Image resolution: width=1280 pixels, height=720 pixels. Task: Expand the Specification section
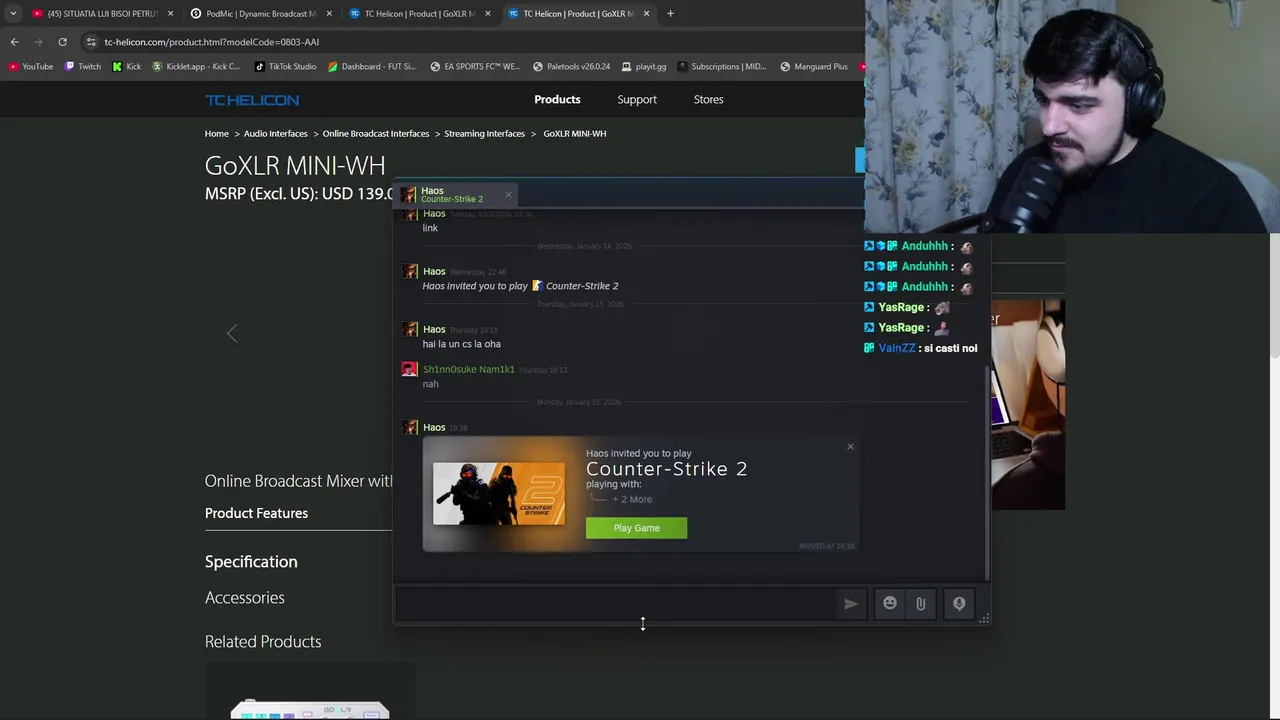coord(251,562)
